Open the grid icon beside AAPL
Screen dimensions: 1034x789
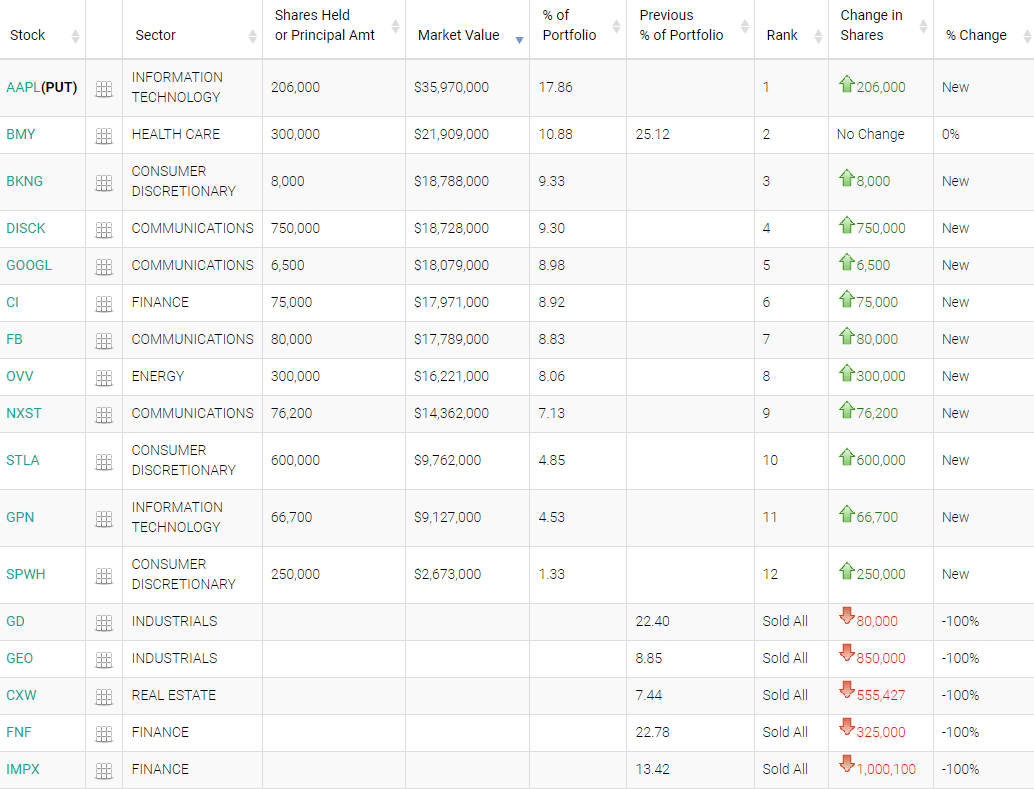point(104,89)
